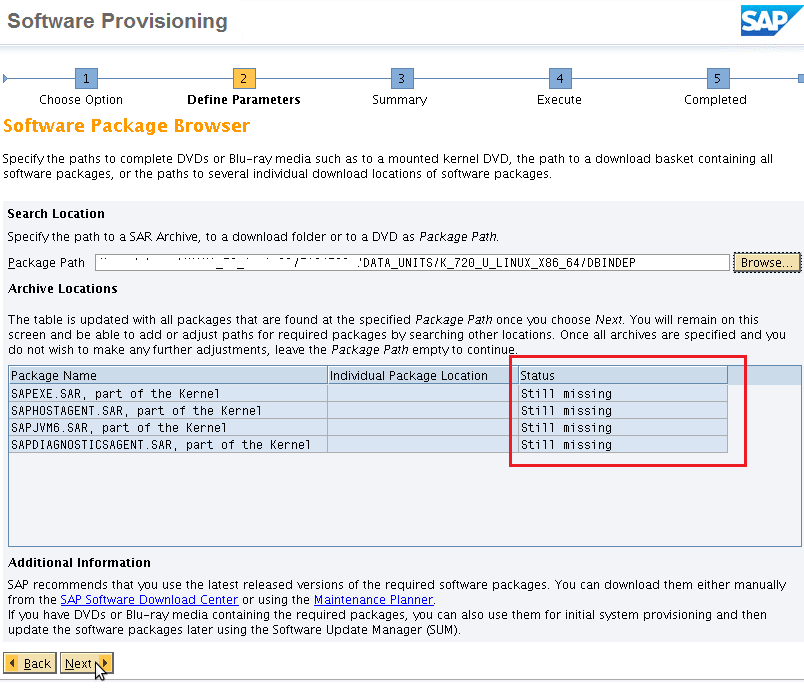Screen dimensions: 804x689
Task: Click the Software Package Browser heading
Action: (x=127, y=126)
